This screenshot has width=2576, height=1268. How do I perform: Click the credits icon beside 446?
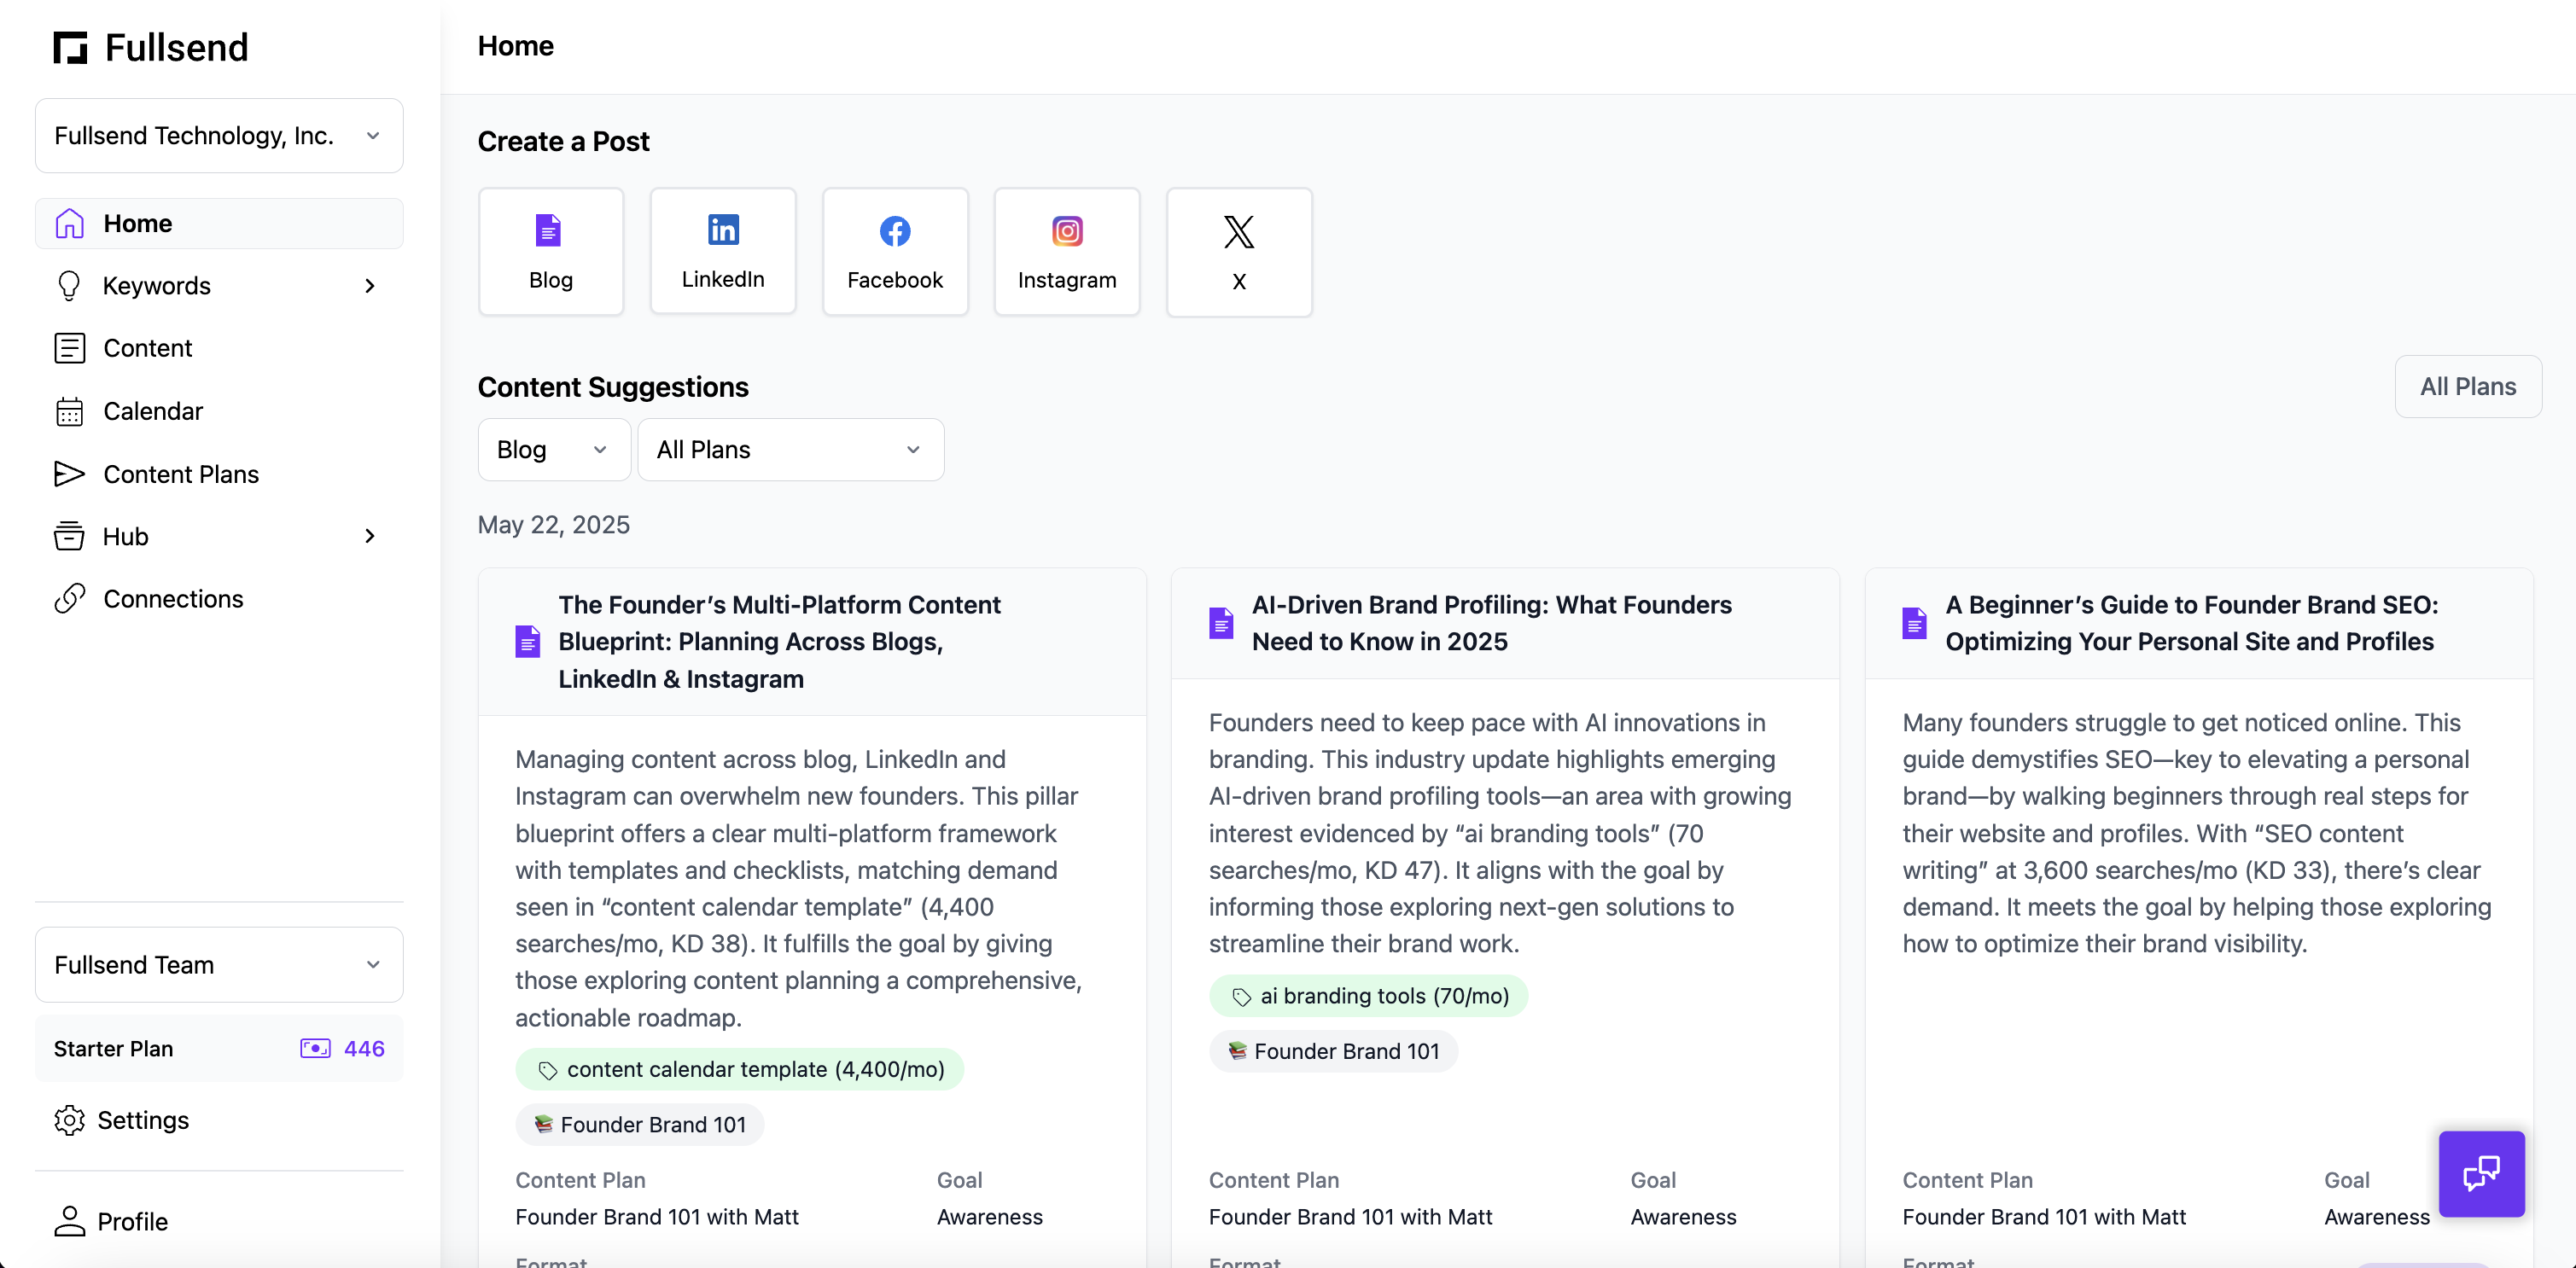(x=315, y=1048)
